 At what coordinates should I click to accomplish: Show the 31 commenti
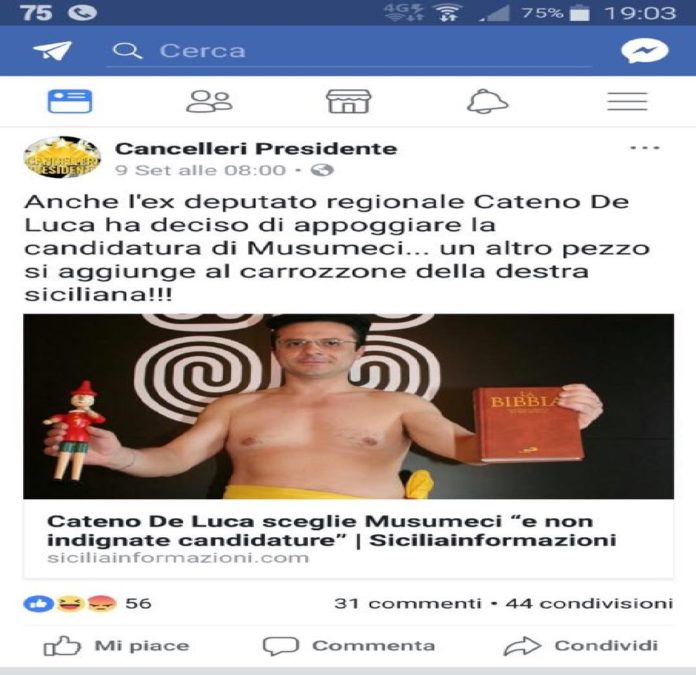click(407, 604)
